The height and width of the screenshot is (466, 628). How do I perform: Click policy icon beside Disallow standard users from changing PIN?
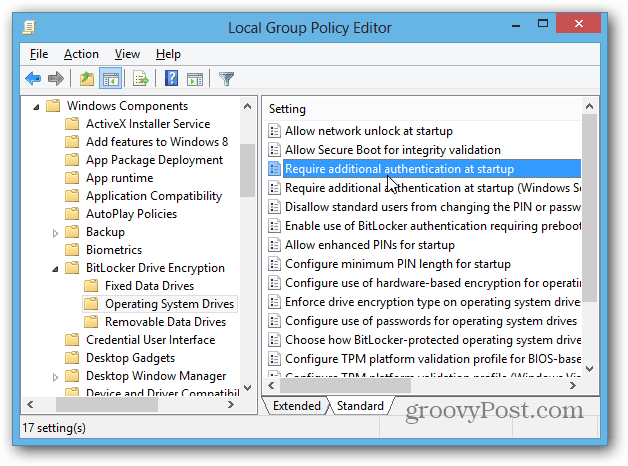(x=274, y=207)
